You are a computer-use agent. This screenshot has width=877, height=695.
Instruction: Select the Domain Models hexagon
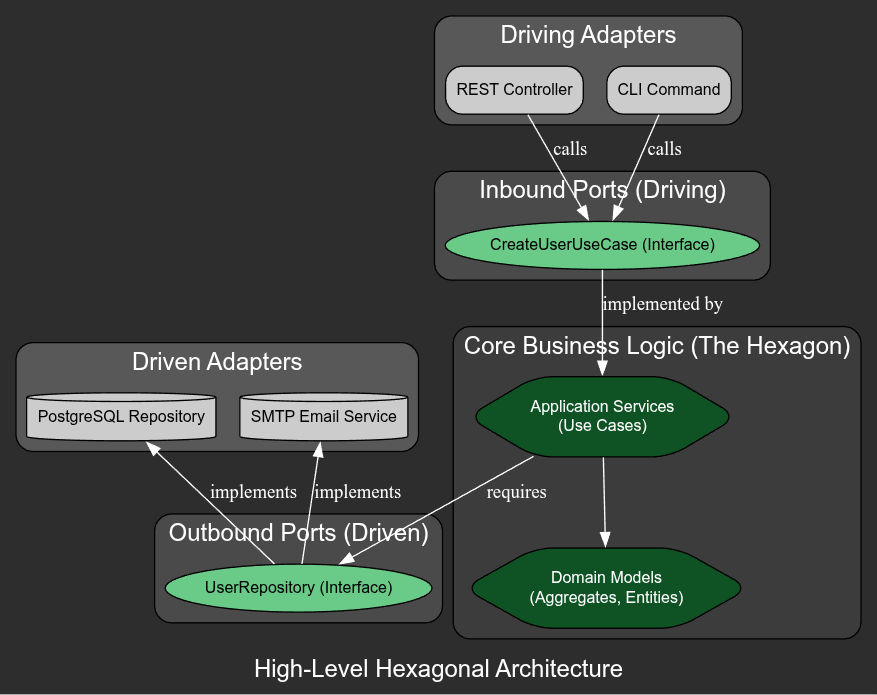pyautogui.click(x=606, y=588)
